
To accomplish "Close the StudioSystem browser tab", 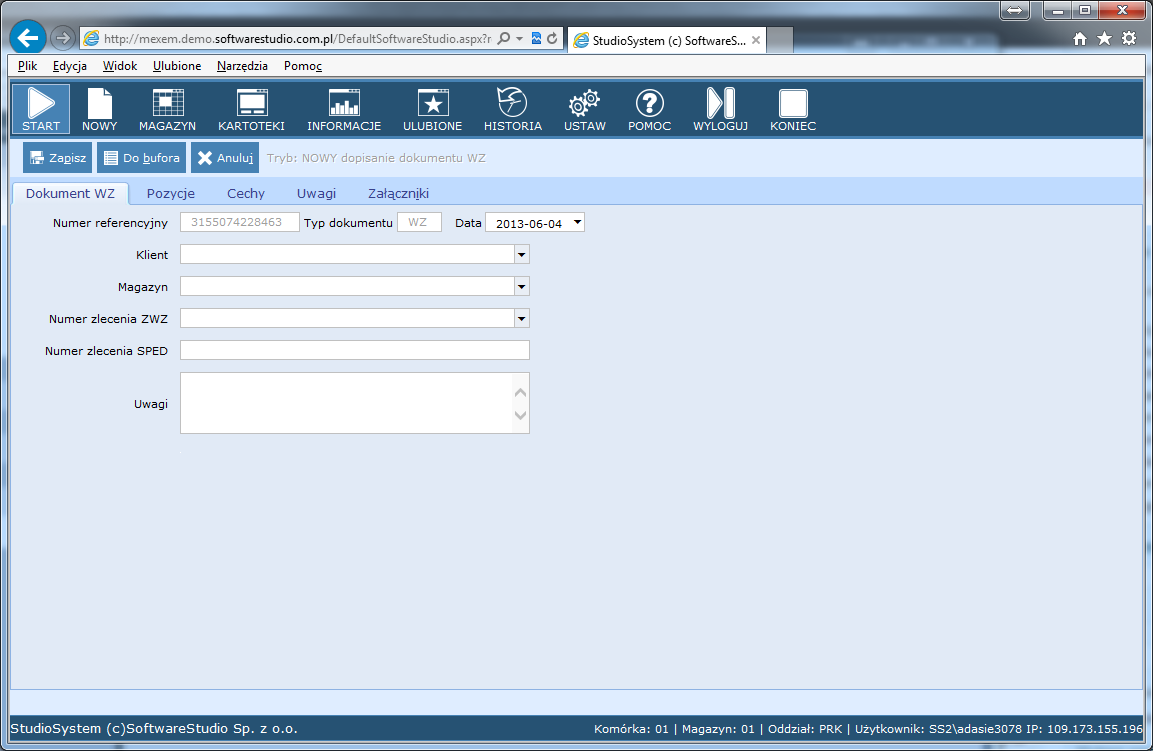I will click(756, 40).
